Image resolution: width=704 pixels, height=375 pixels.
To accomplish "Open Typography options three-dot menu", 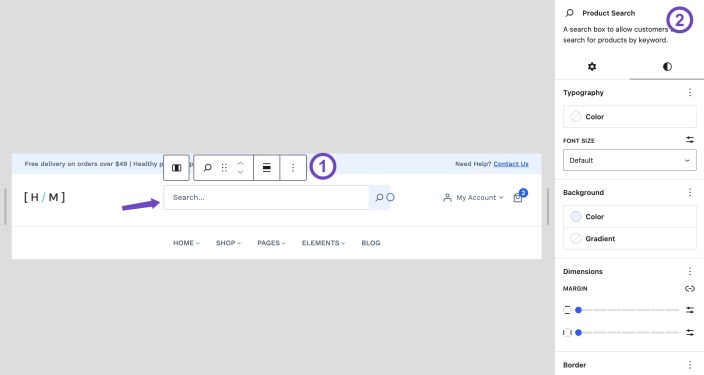I will pyautogui.click(x=690, y=93).
